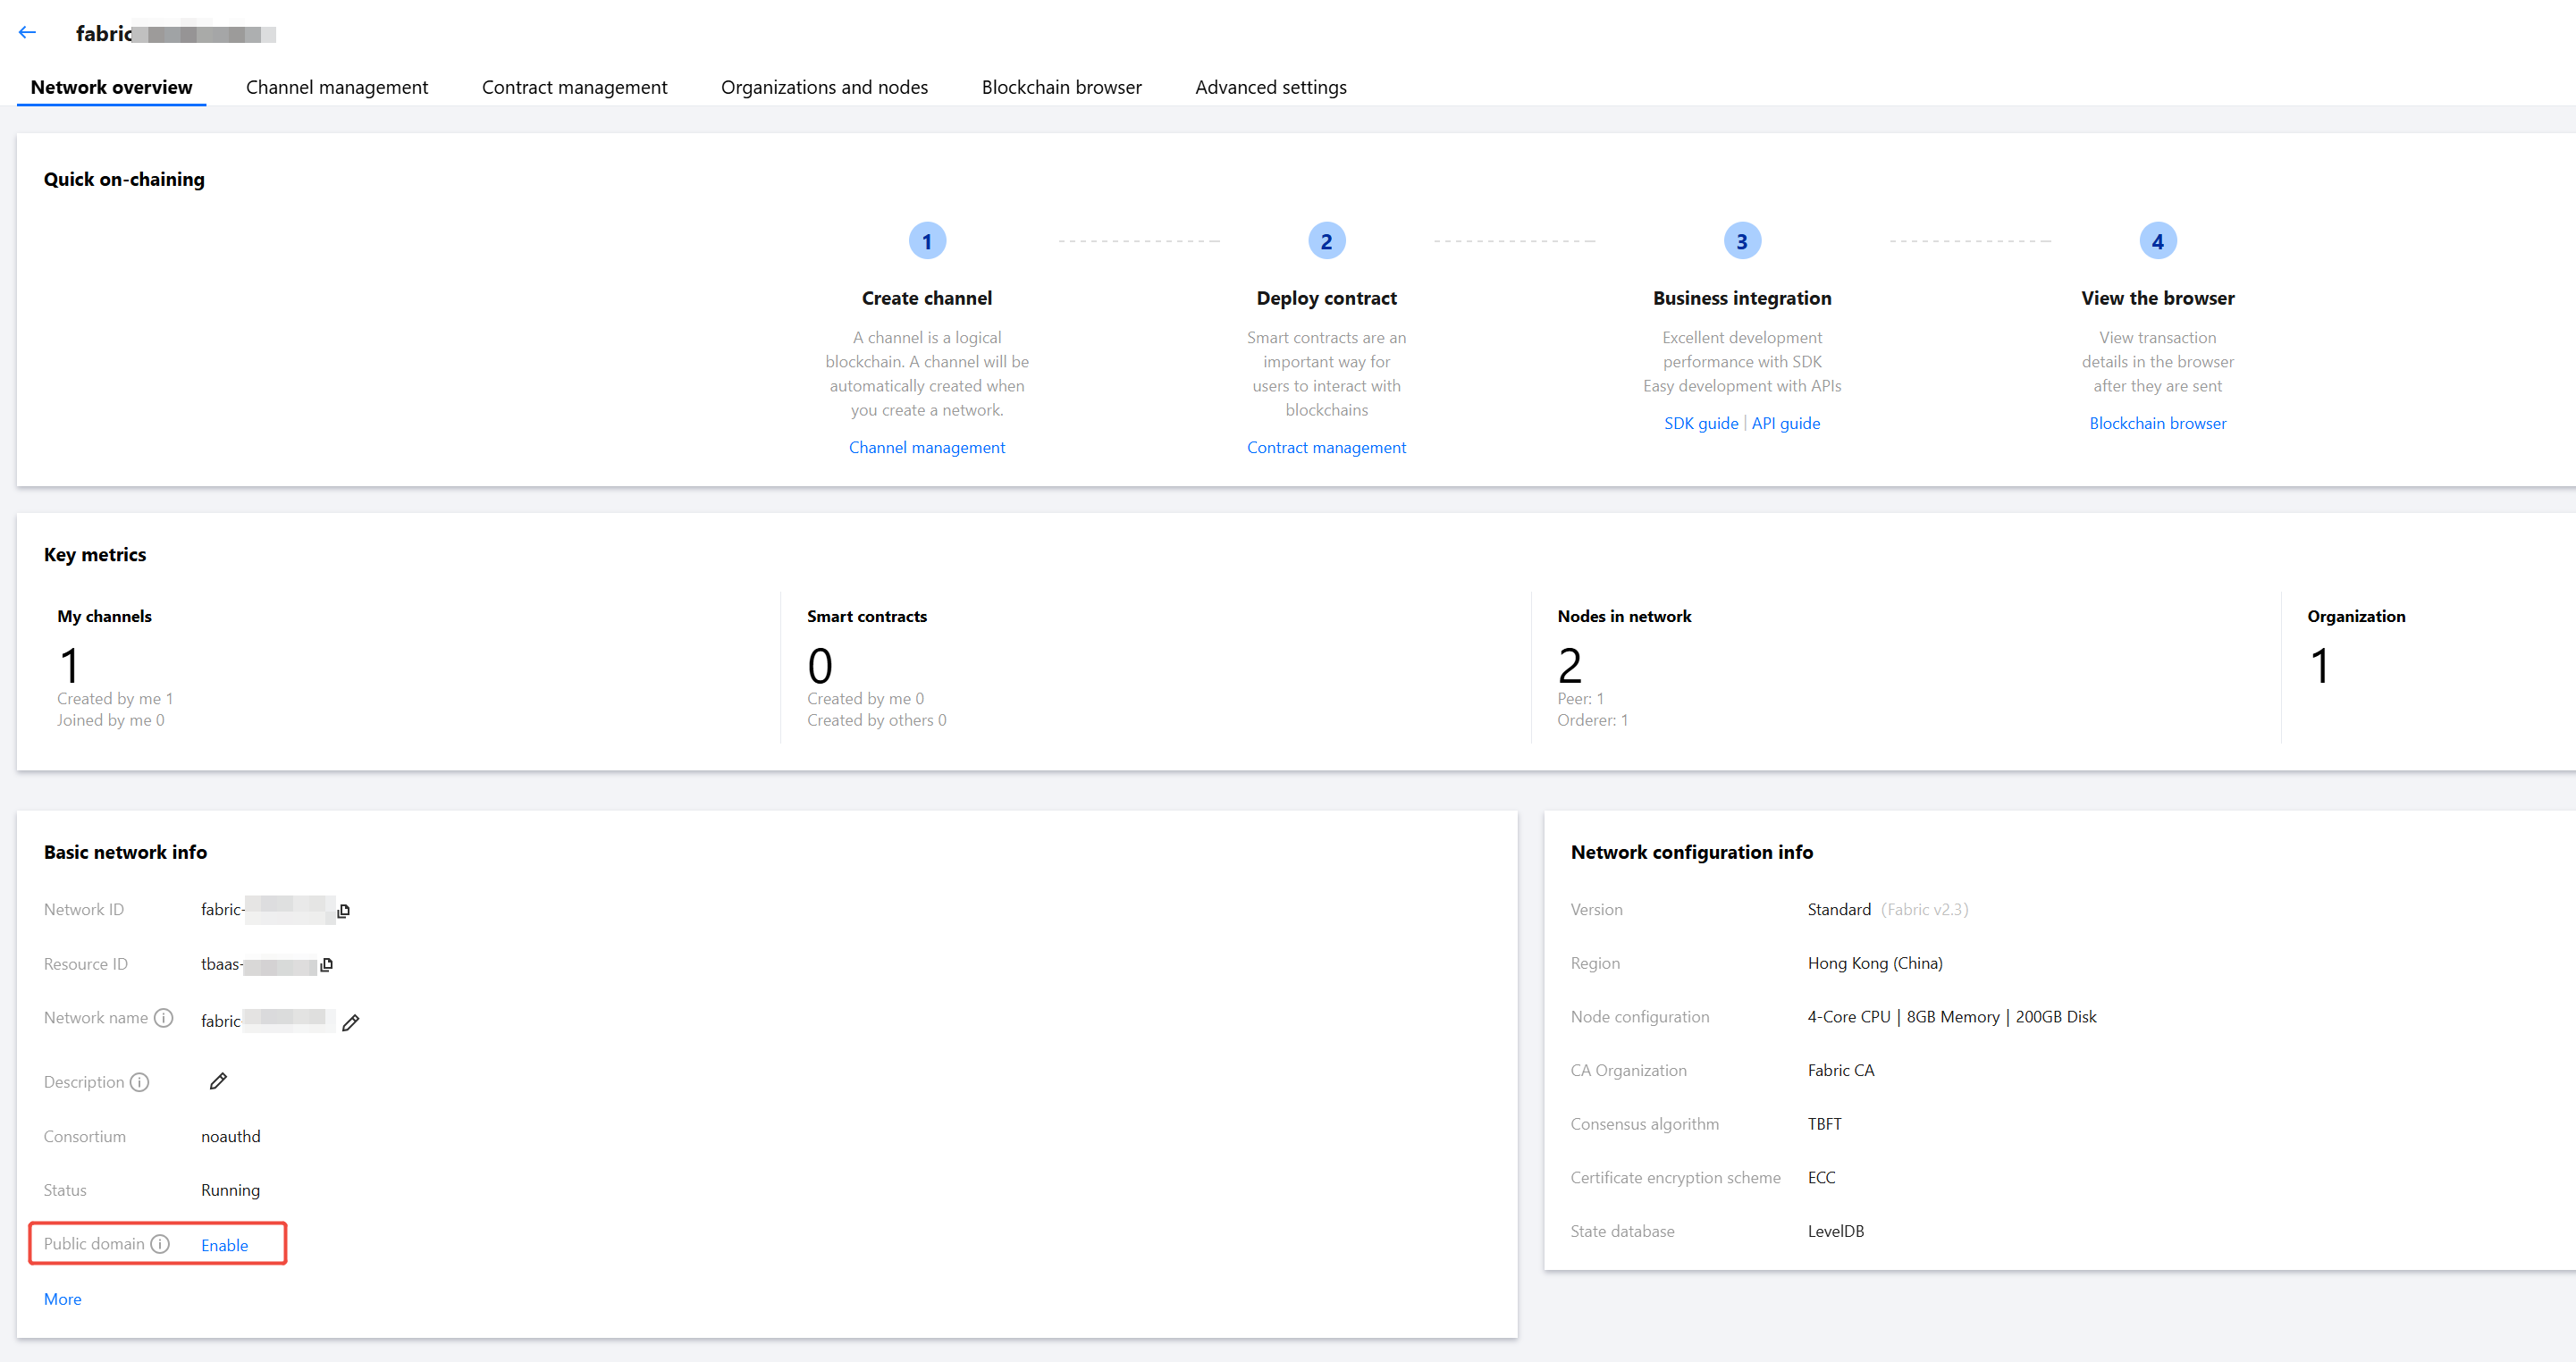Expand More basic network info
Viewport: 2576px width, 1362px height.
(62, 1299)
